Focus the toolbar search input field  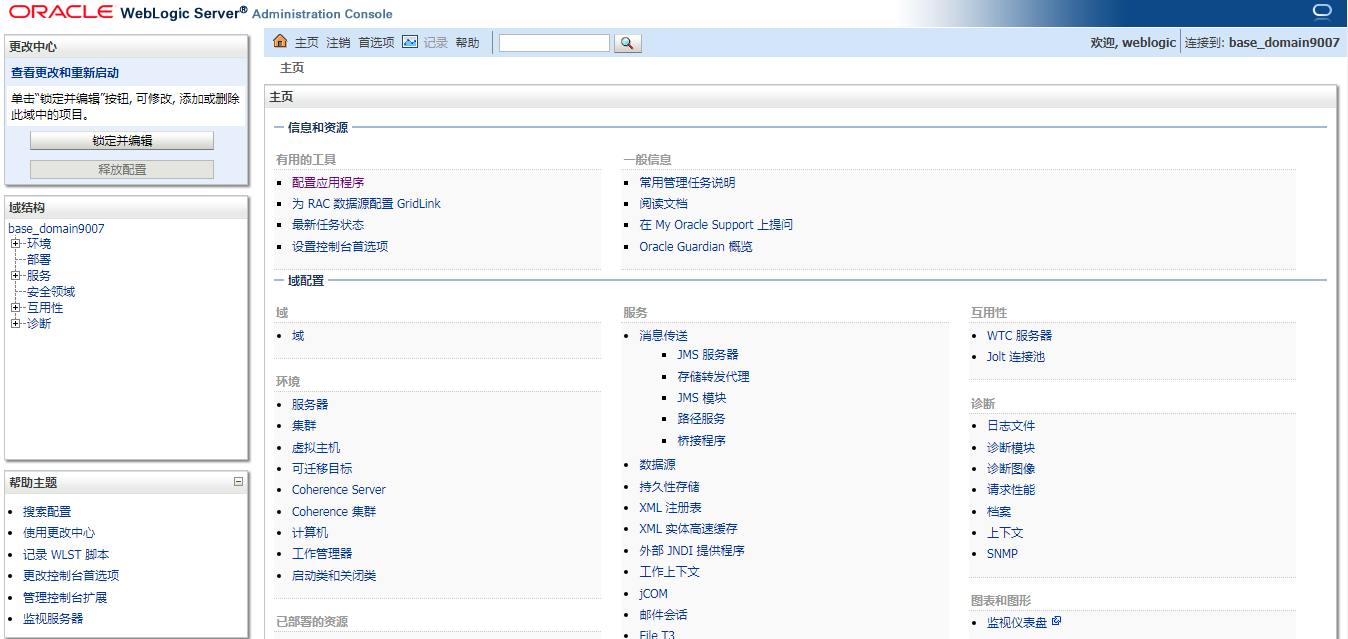click(x=554, y=43)
